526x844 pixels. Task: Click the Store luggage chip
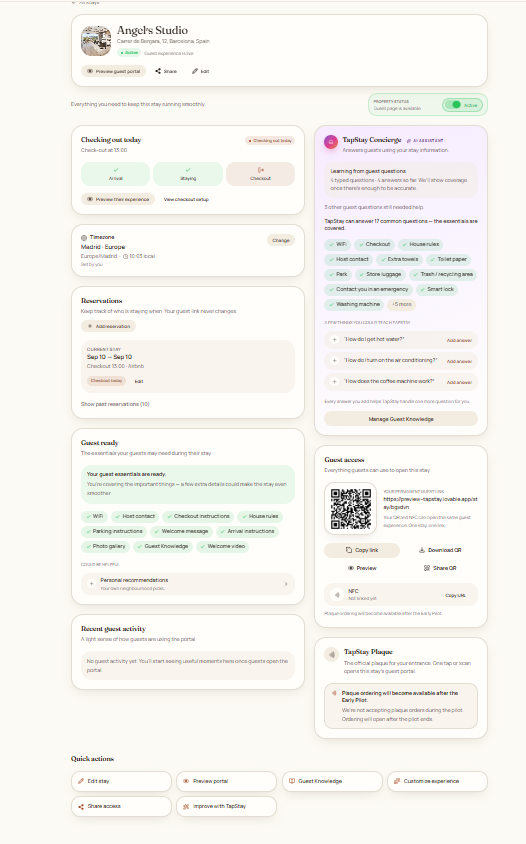380,275
